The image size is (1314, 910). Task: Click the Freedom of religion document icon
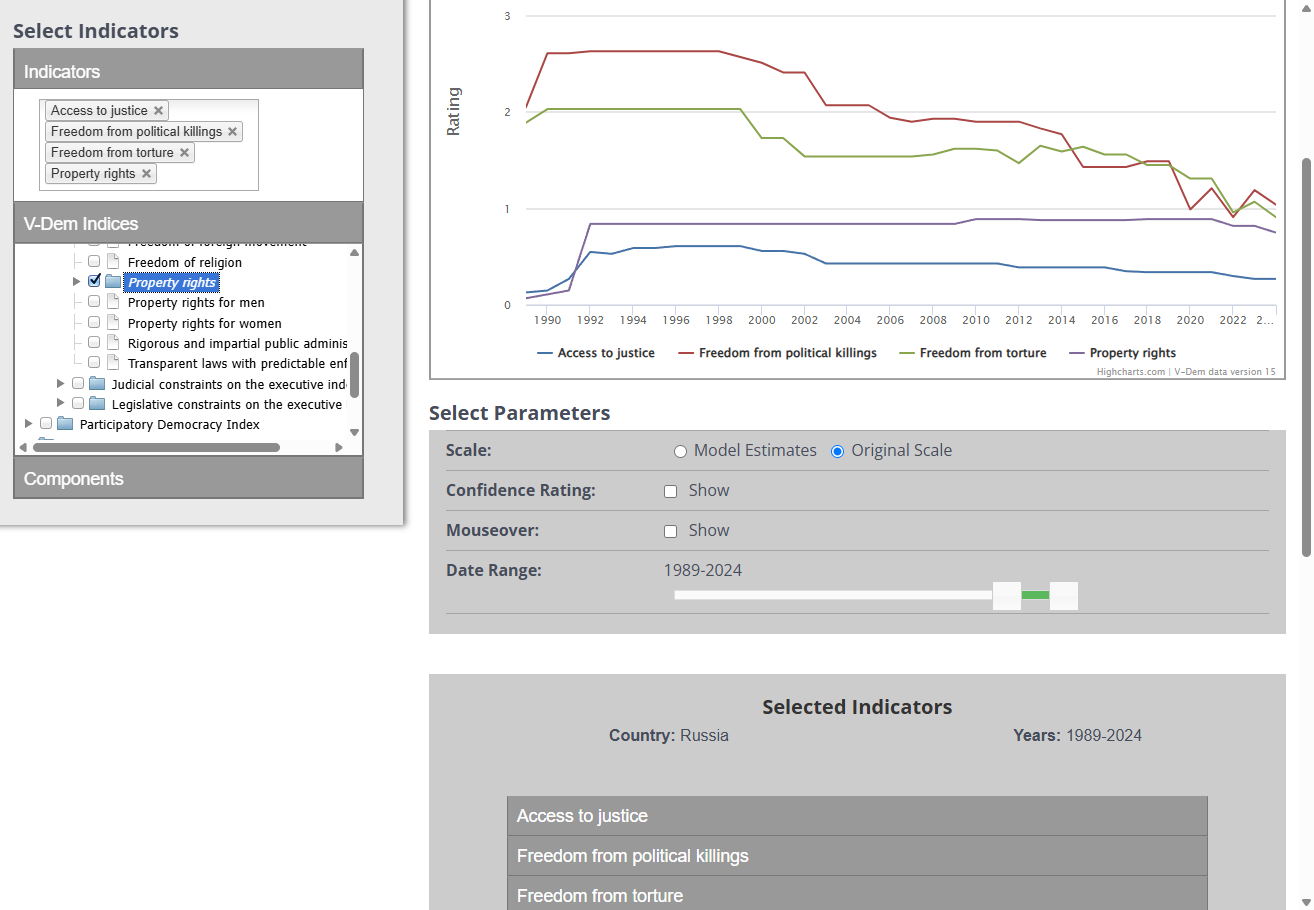point(113,262)
